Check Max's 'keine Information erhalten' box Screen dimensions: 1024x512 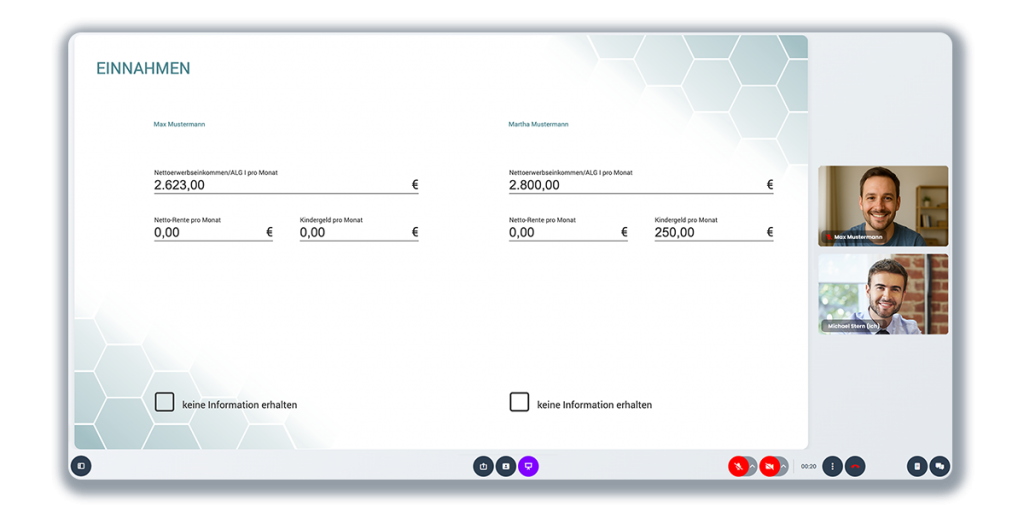[x=164, y=402]
